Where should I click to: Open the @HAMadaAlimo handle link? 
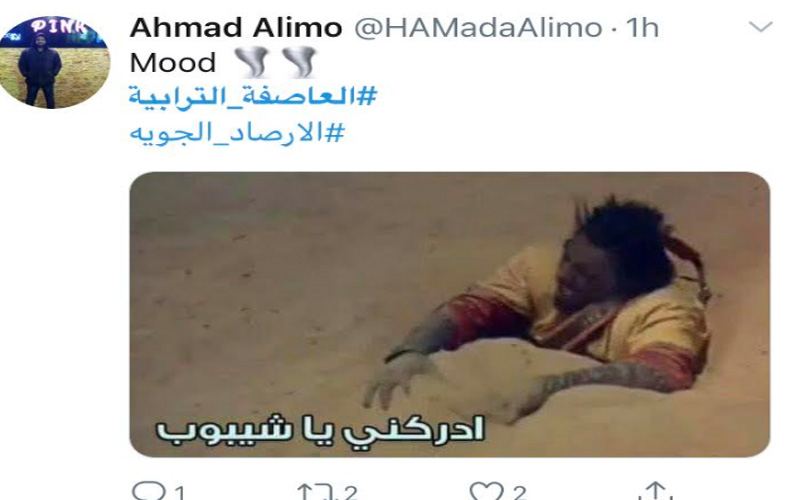pos(479,28)
